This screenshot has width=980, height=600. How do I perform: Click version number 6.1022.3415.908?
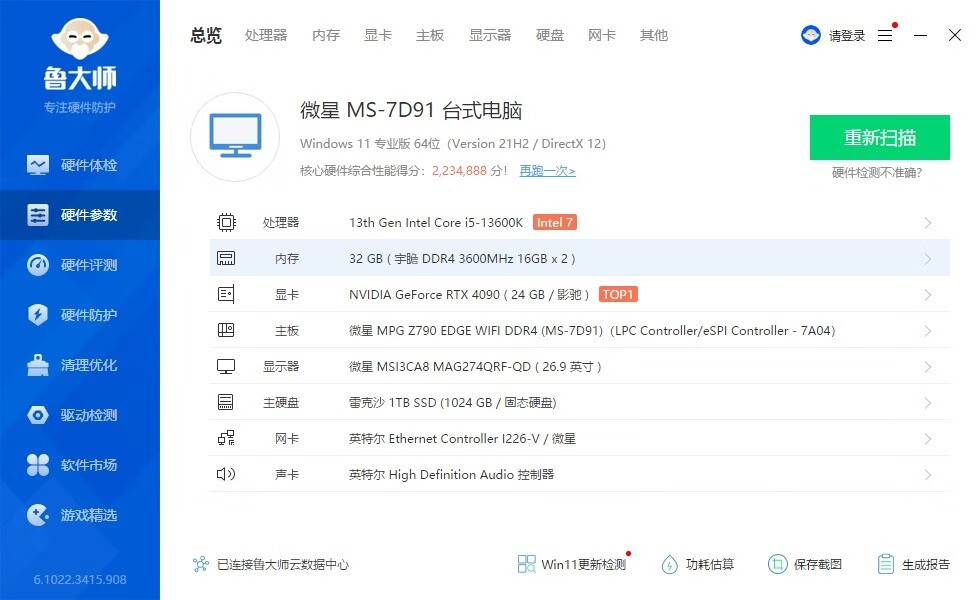click(x=80, y=579)
